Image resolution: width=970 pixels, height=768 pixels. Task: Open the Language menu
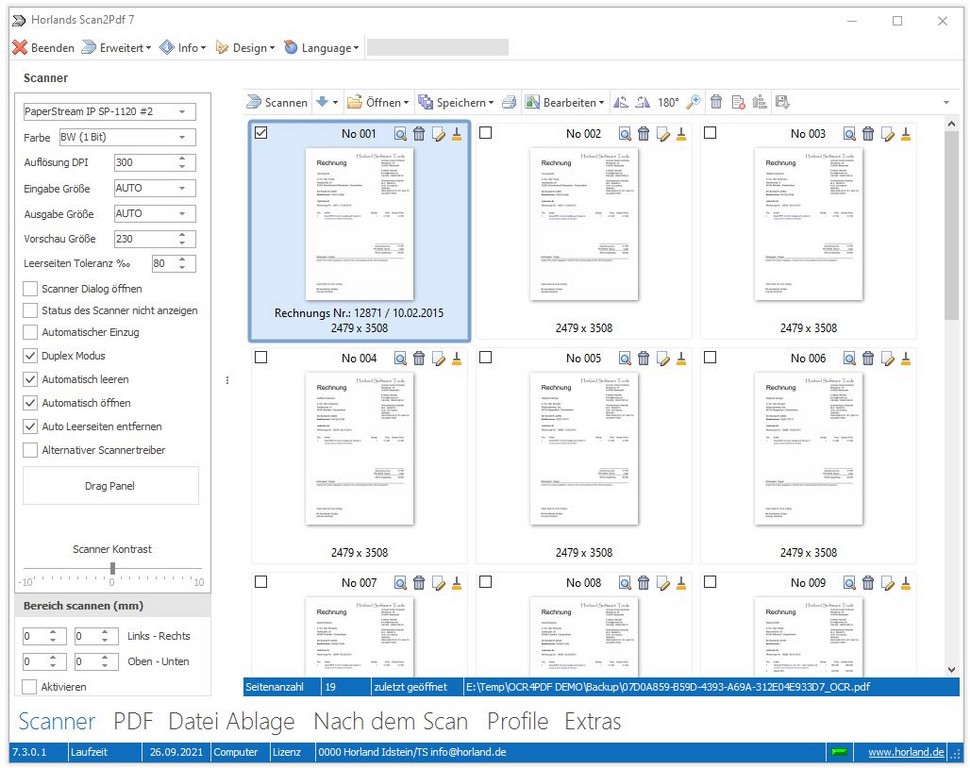(x=322, y=47)
